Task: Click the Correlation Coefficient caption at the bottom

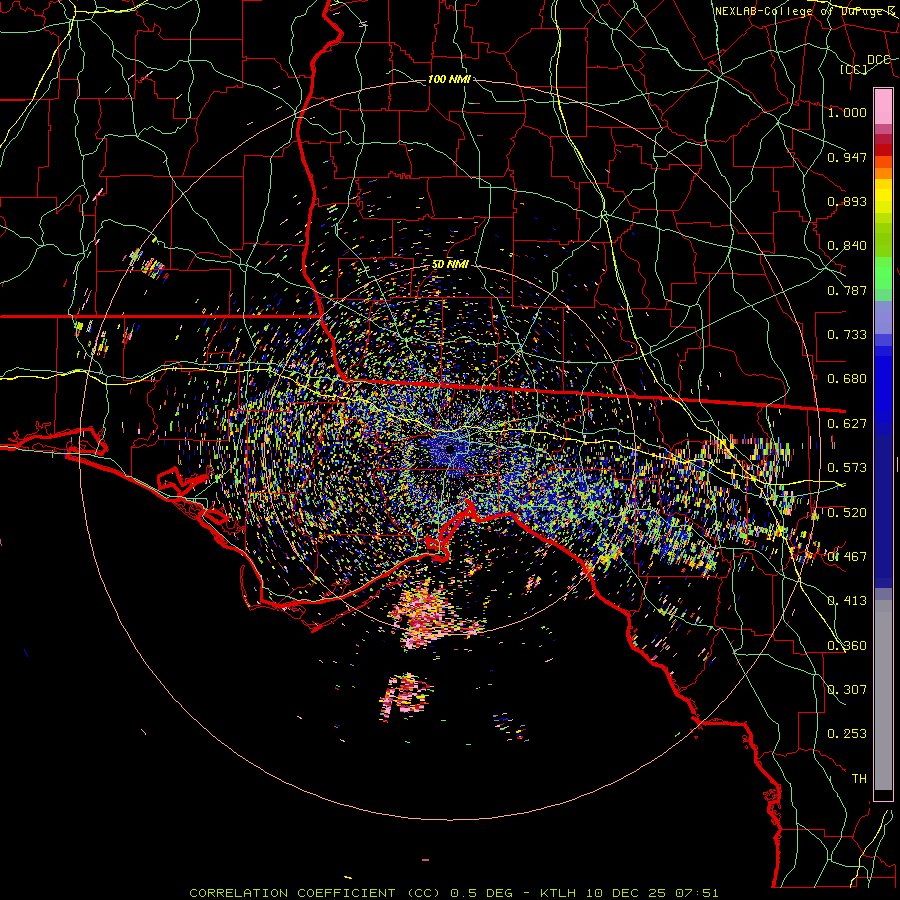Action: click(x=454, y=893)
